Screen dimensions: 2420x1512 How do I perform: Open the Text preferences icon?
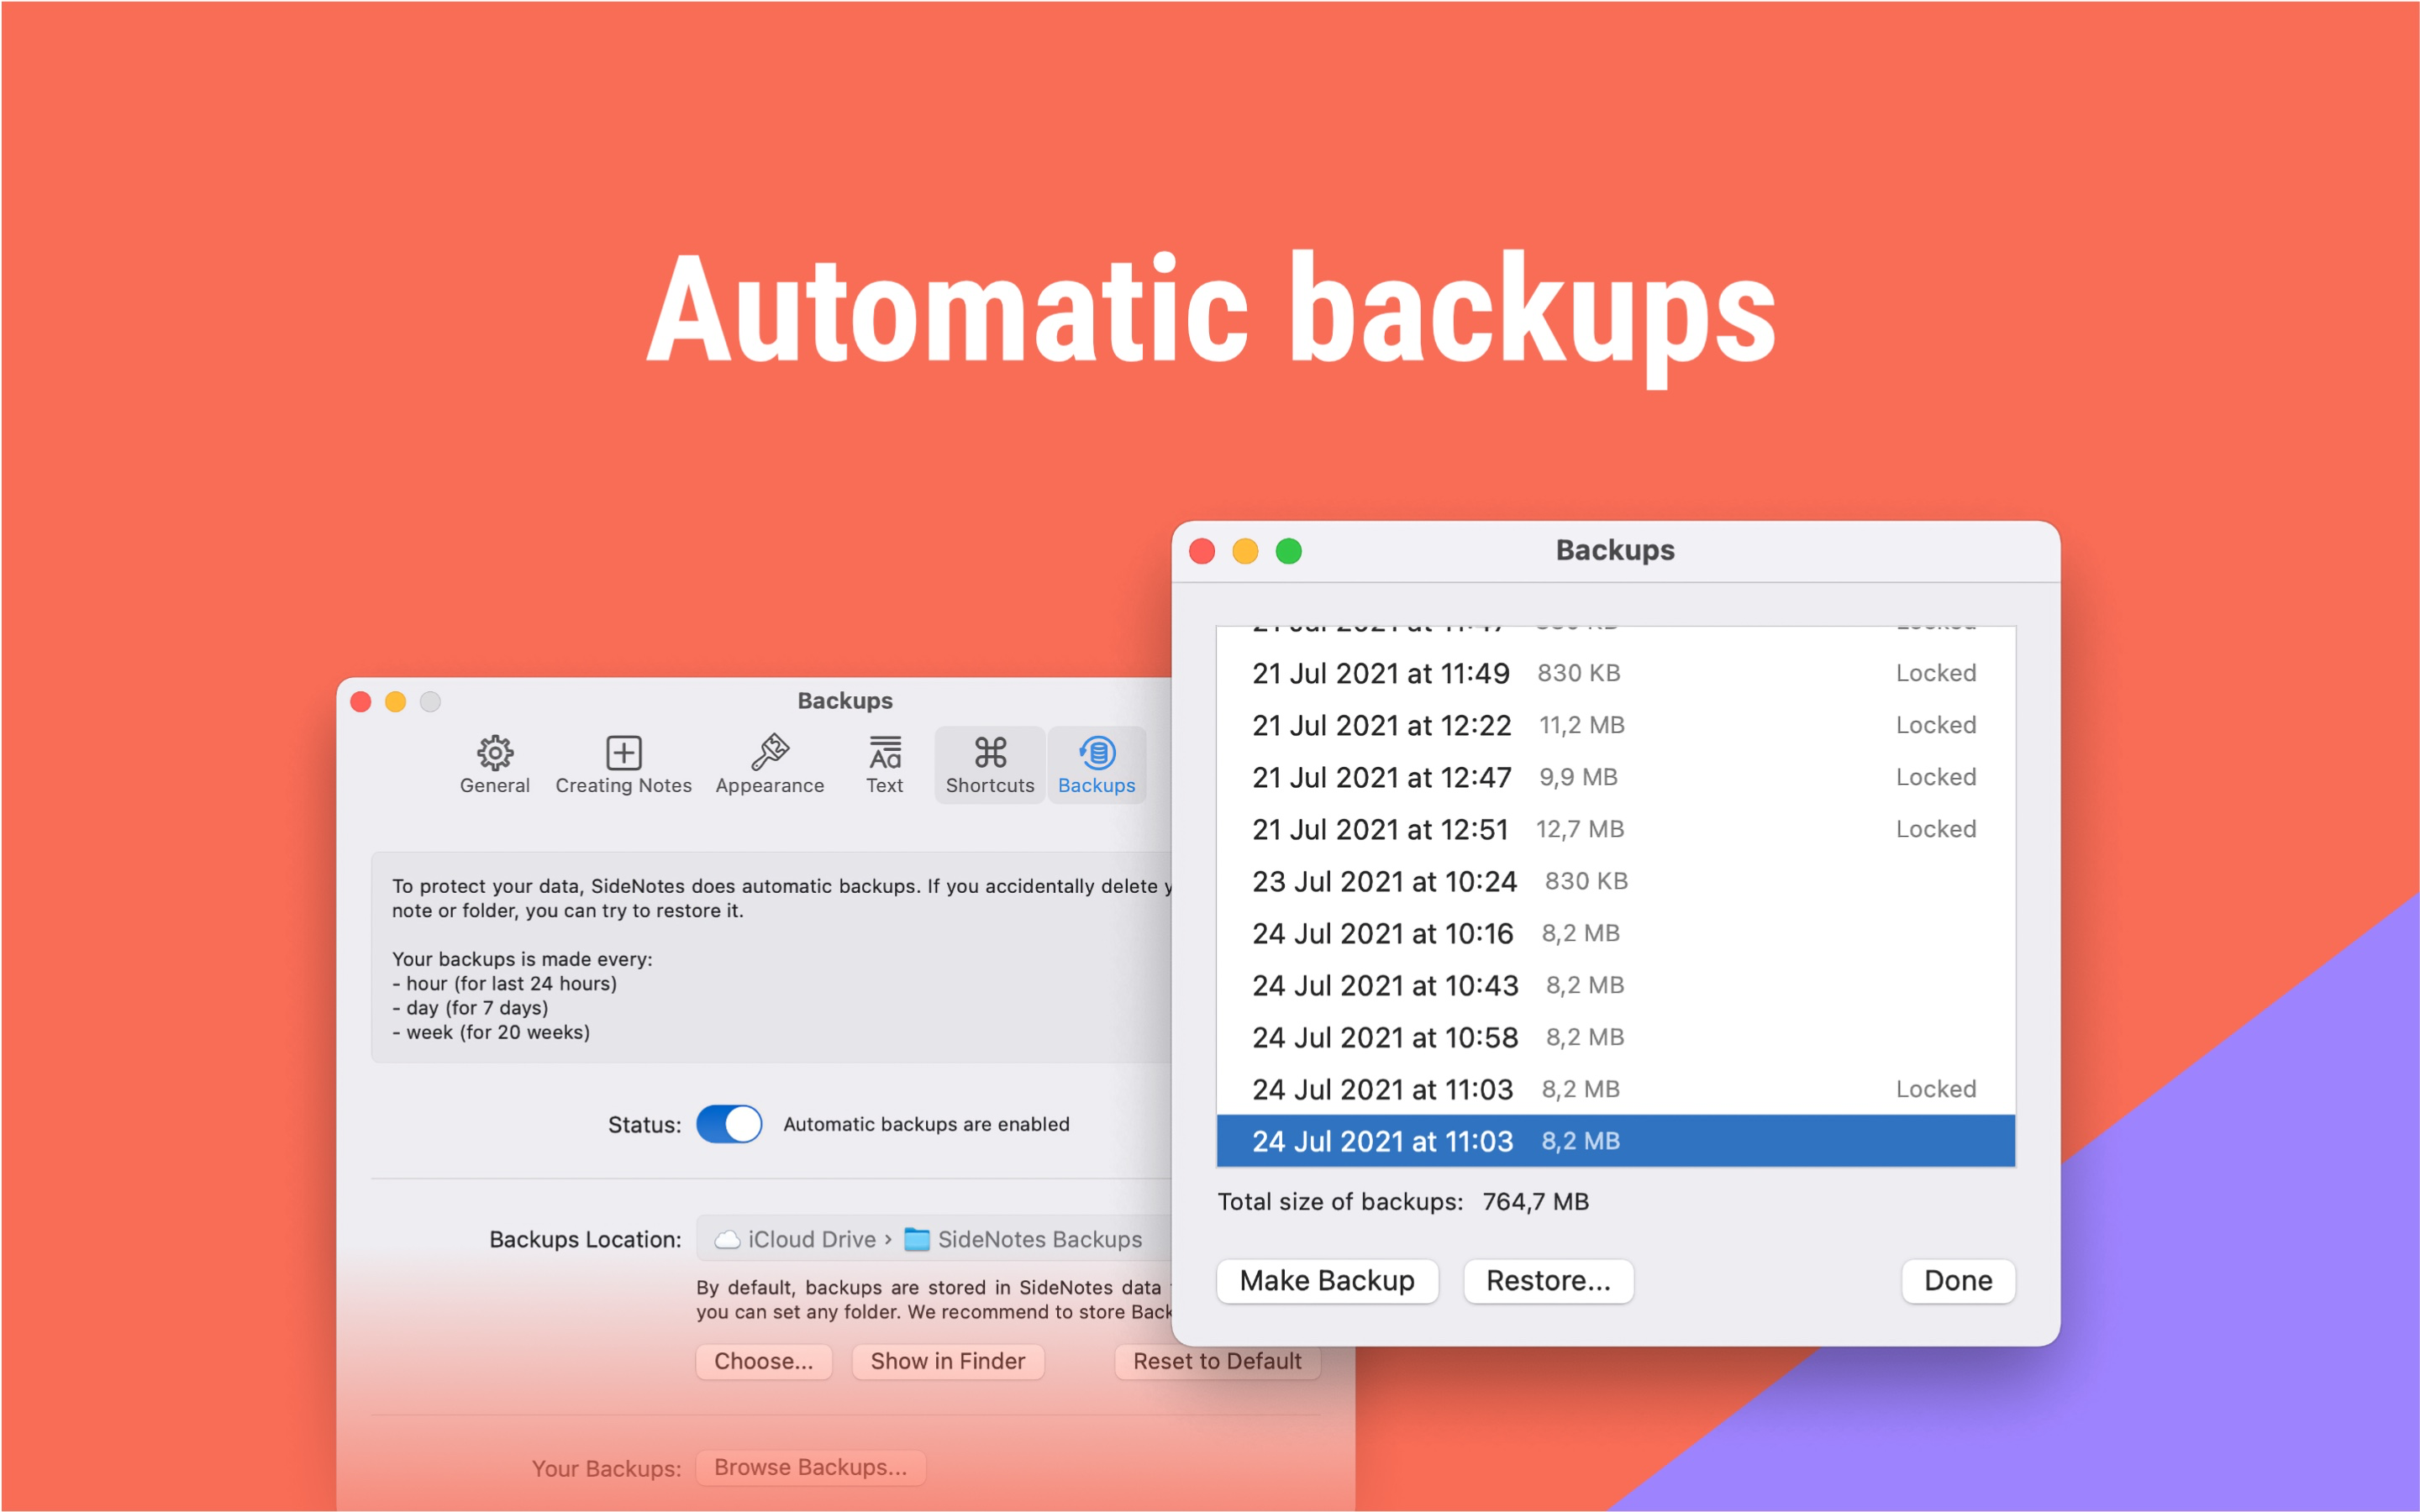click(884, 753)
